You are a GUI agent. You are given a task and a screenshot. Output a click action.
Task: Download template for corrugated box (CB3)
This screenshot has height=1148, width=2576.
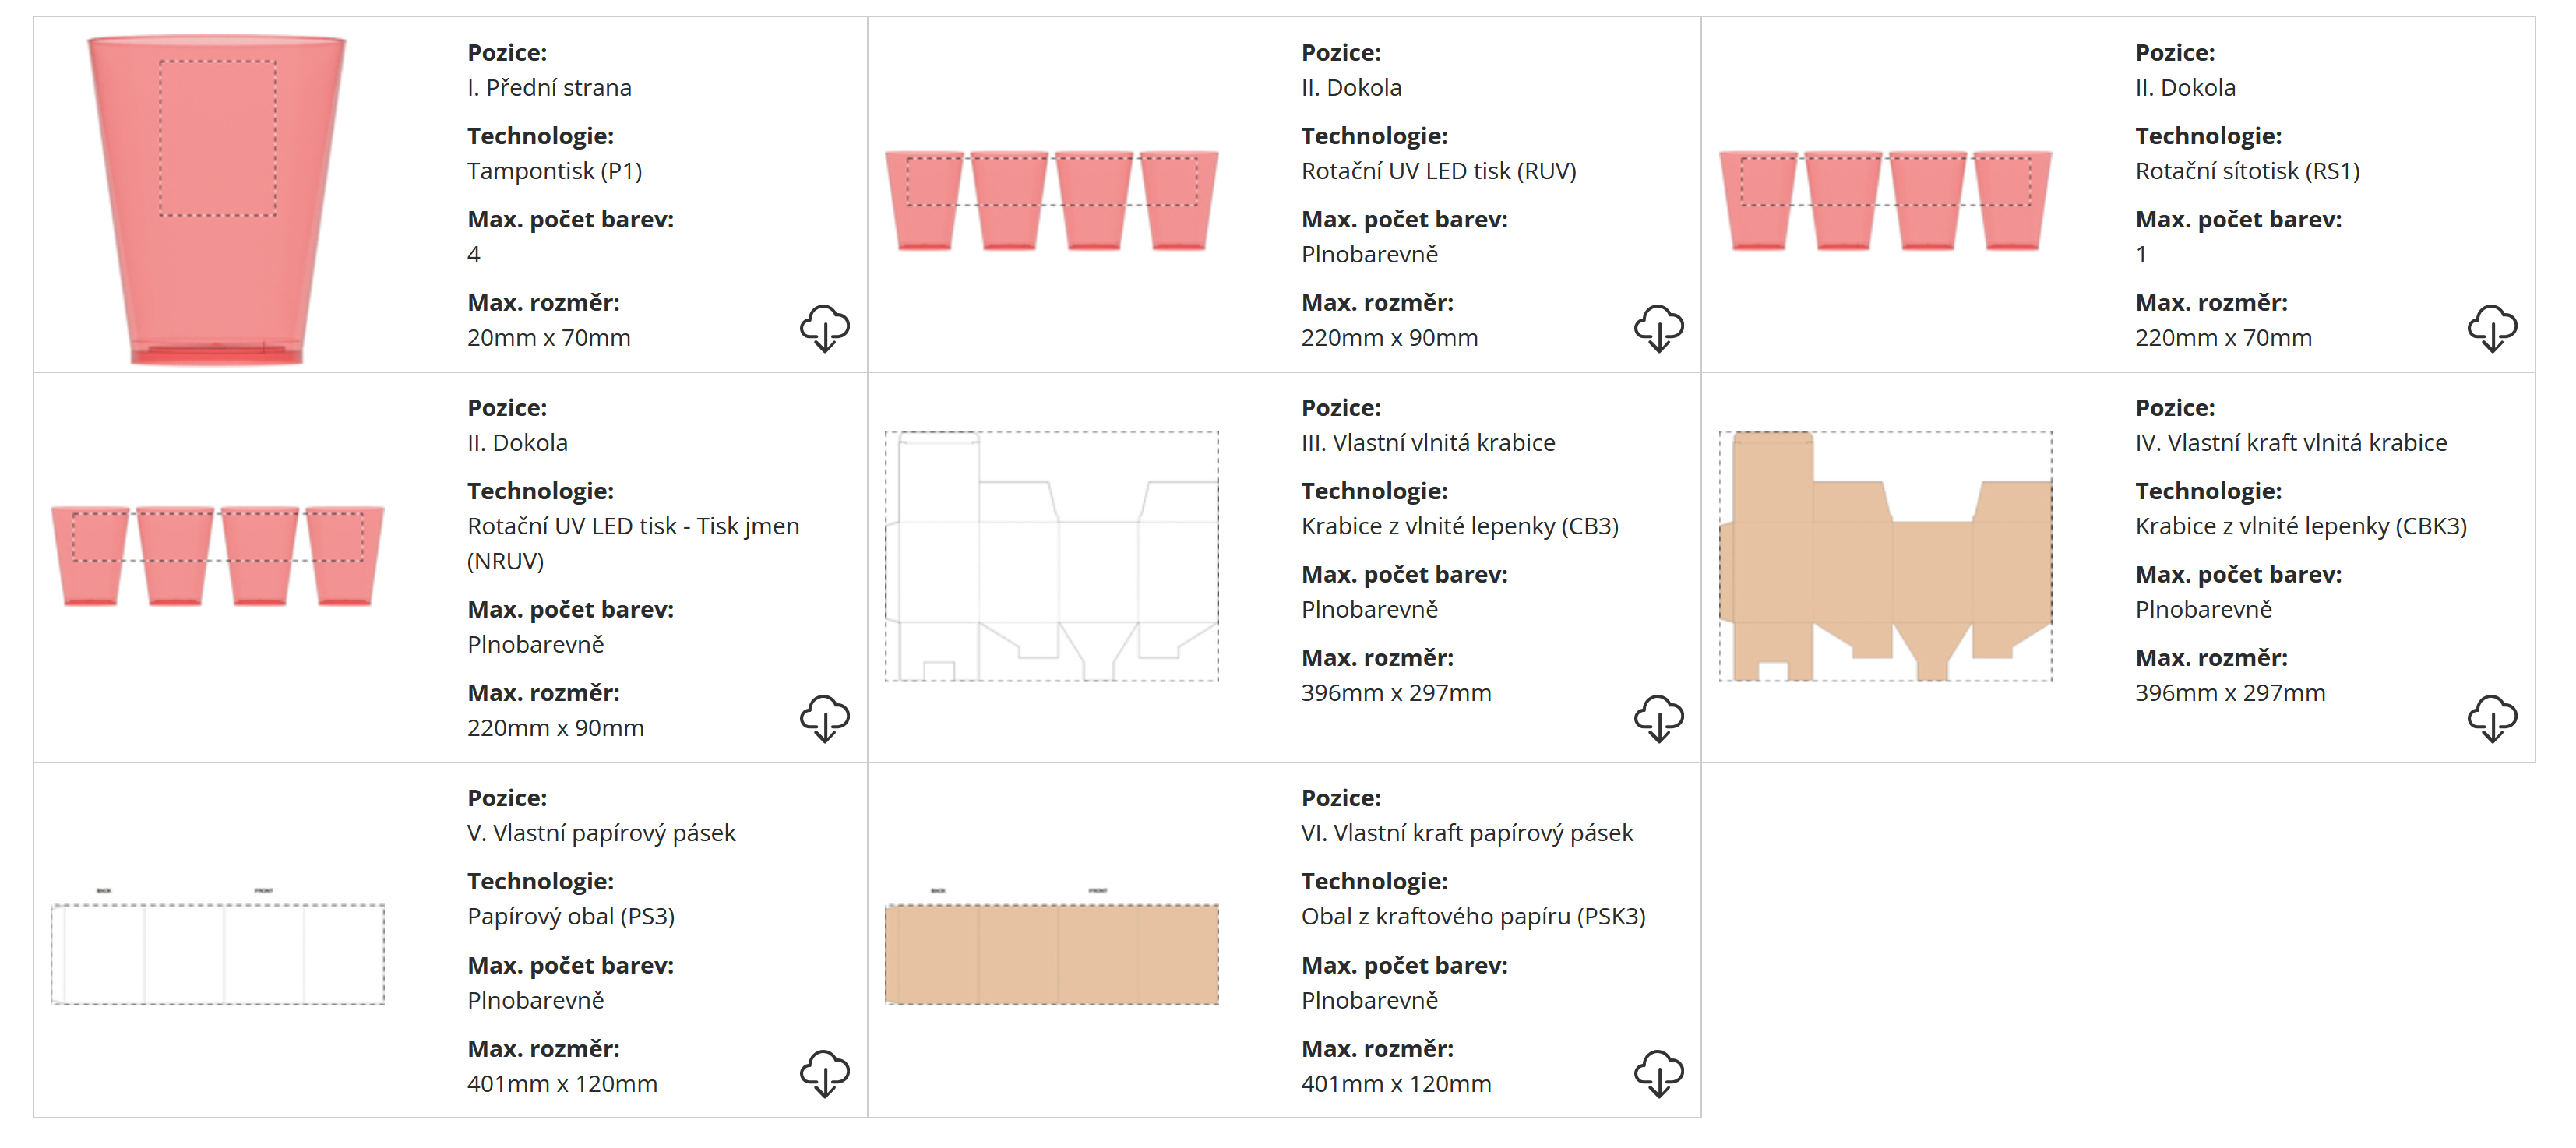(x=1658, y=718)
